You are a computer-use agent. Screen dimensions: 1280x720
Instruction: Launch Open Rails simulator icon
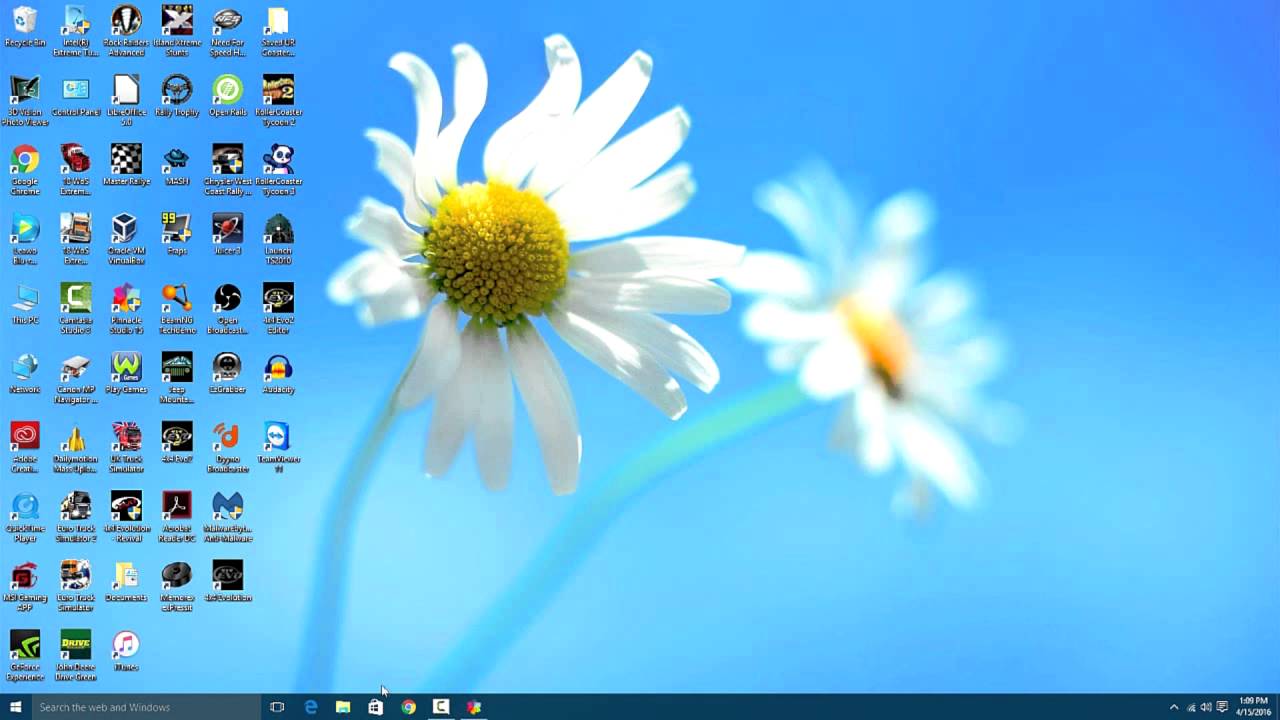tap(228, 96)
